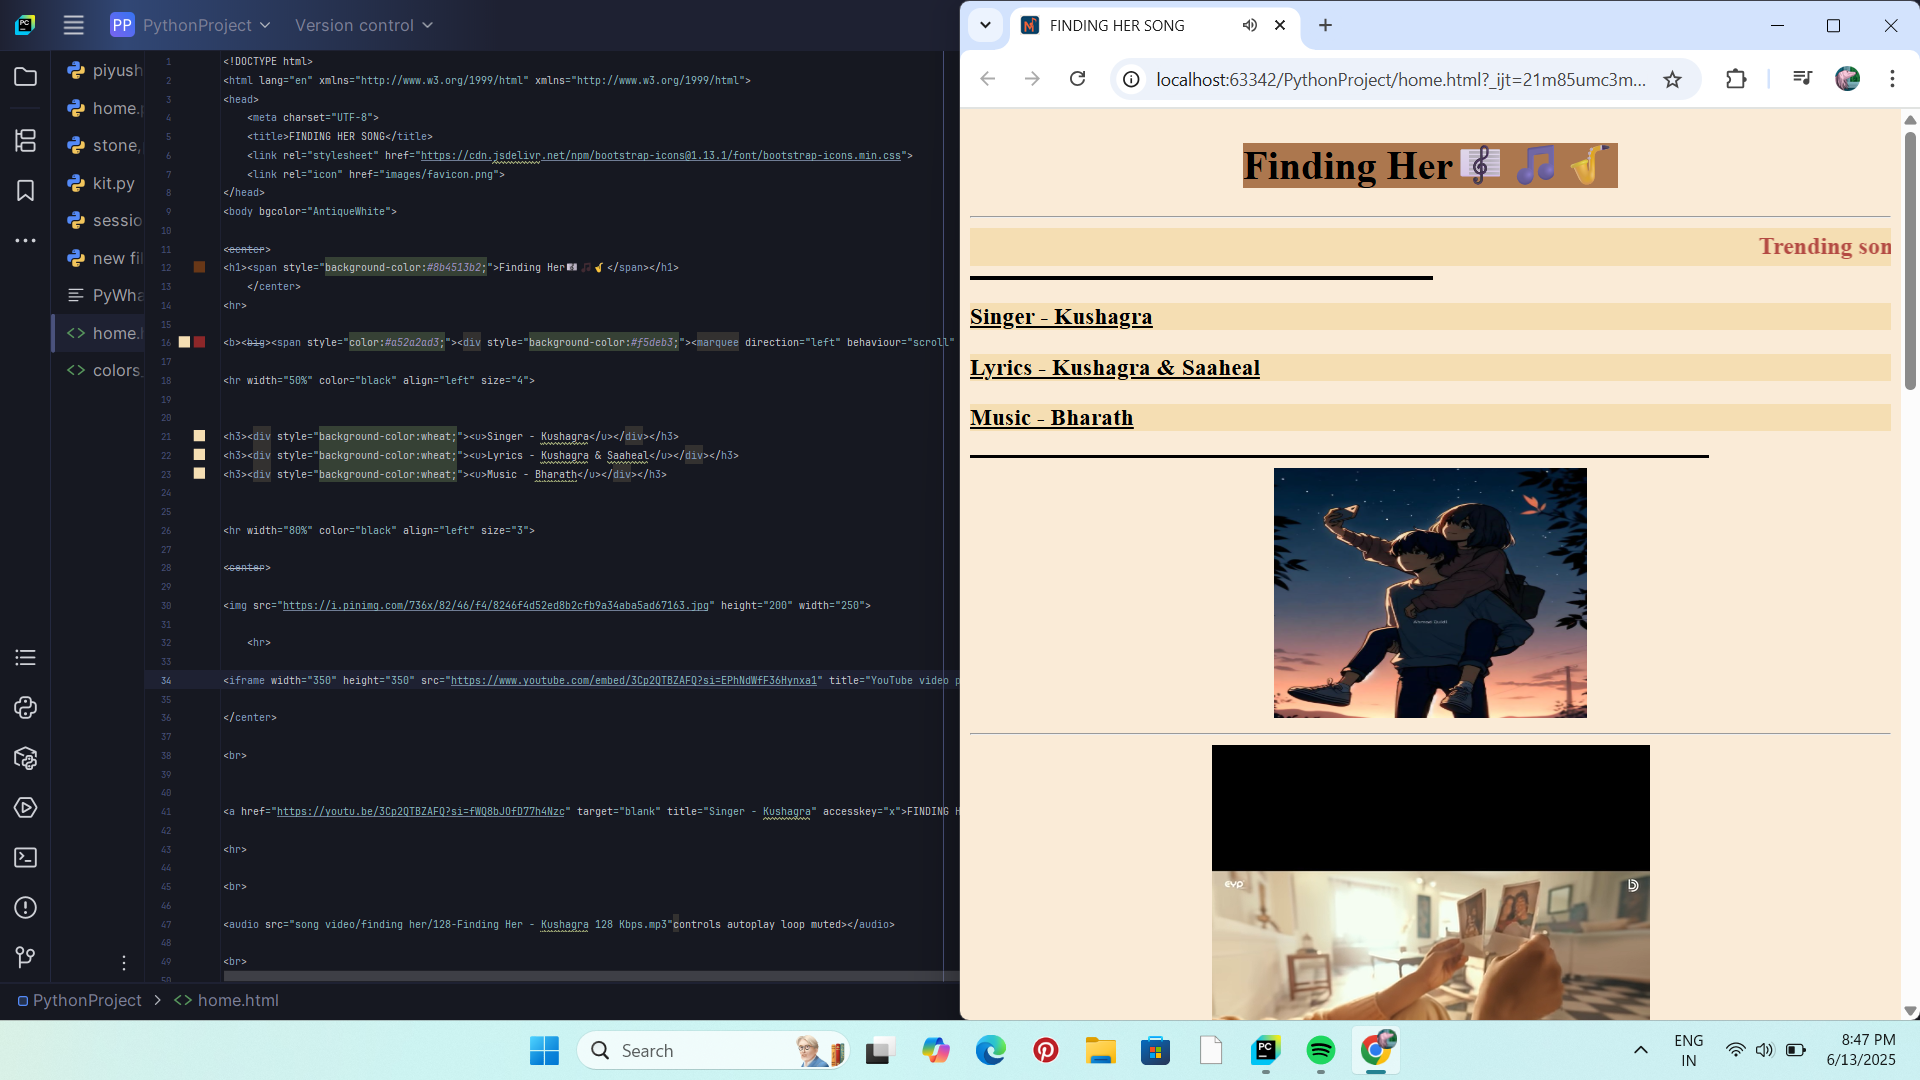
Task: Open the Python Packages tool window
Action: click(x=25, y=758)
